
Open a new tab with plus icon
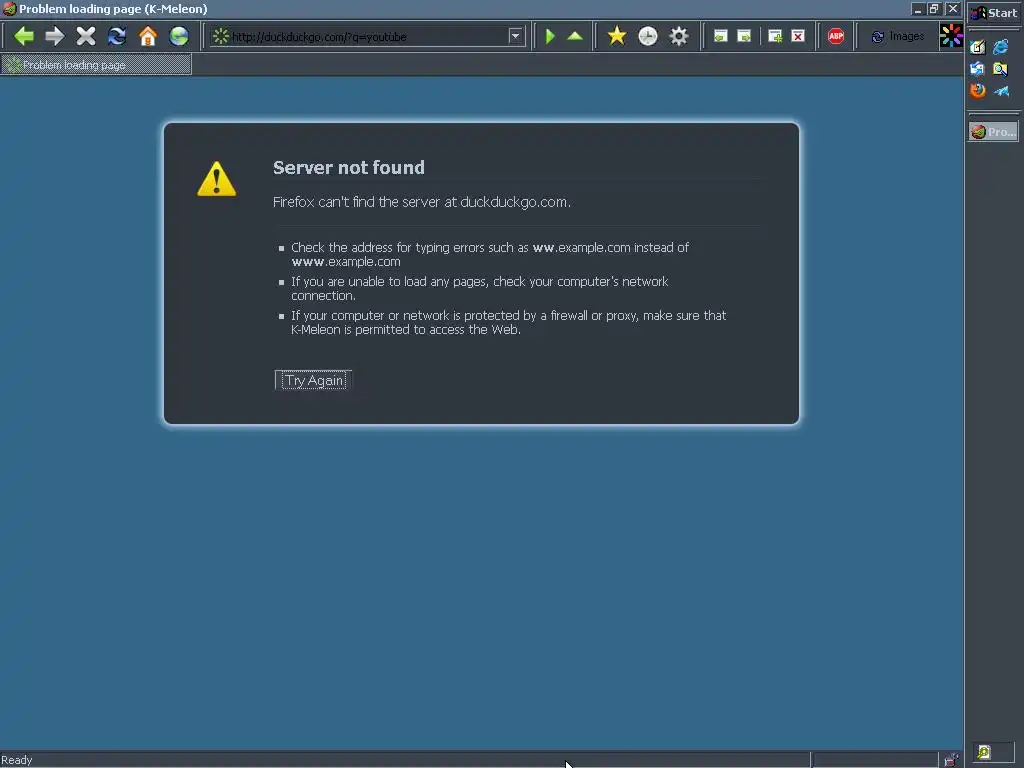(775, 36)
